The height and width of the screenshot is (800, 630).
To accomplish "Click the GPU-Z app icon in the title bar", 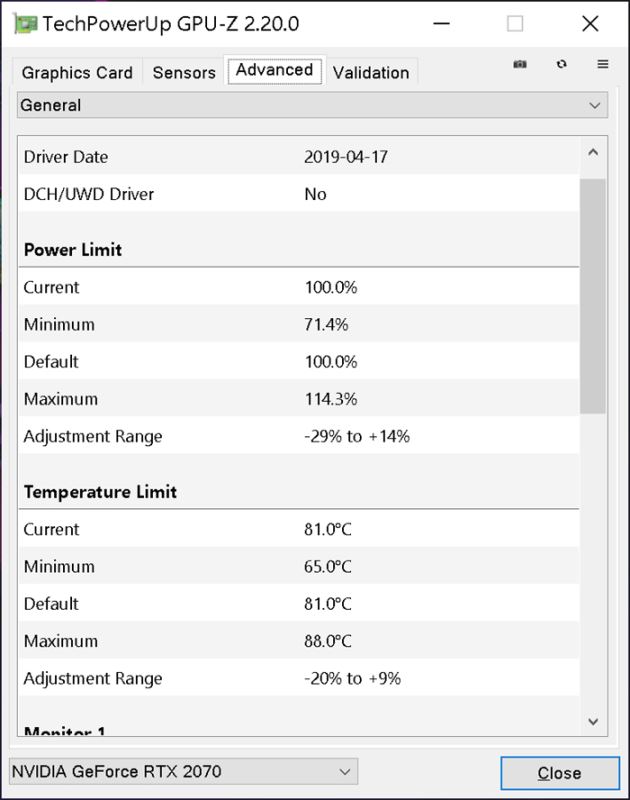I will (x=26, y=24).
